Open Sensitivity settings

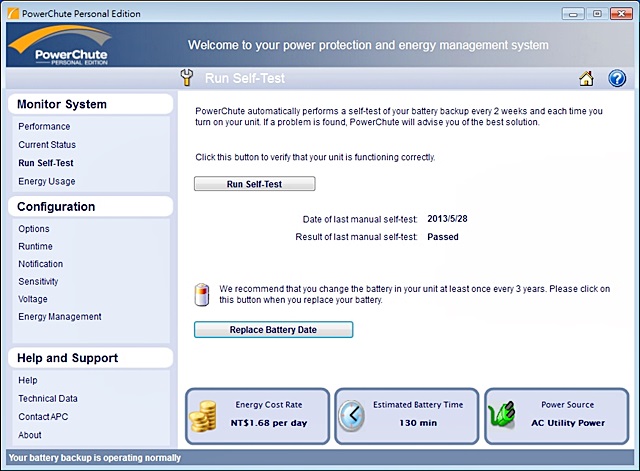pos(38,282)
